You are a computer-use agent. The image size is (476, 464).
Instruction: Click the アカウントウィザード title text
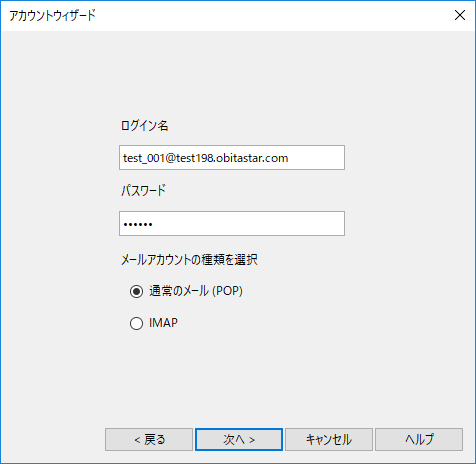click(52, 16)
